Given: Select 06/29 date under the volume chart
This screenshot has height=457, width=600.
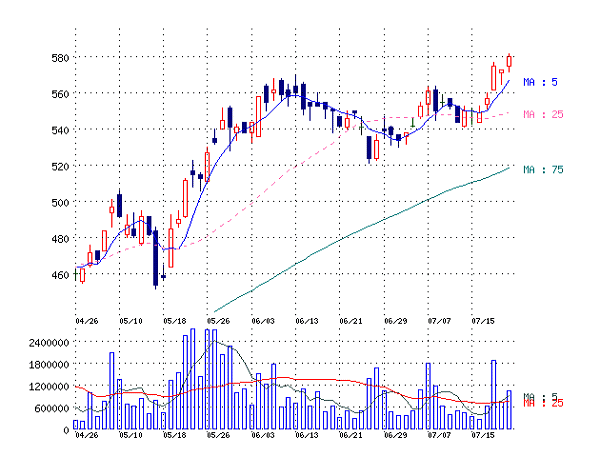Looking at the screenshot, I should click(x=396, y=436).
